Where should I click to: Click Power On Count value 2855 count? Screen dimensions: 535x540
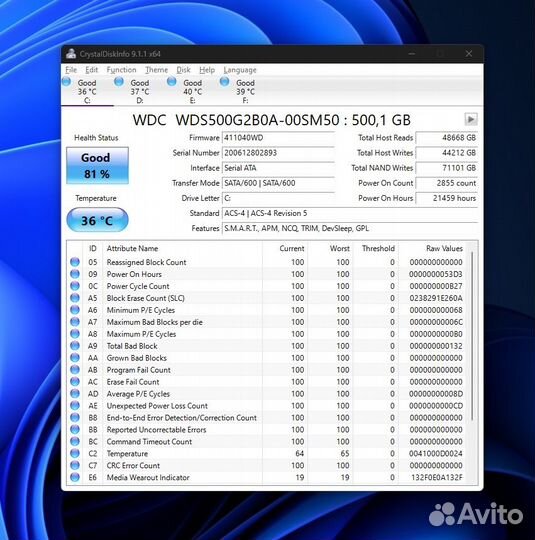point(446,183)
